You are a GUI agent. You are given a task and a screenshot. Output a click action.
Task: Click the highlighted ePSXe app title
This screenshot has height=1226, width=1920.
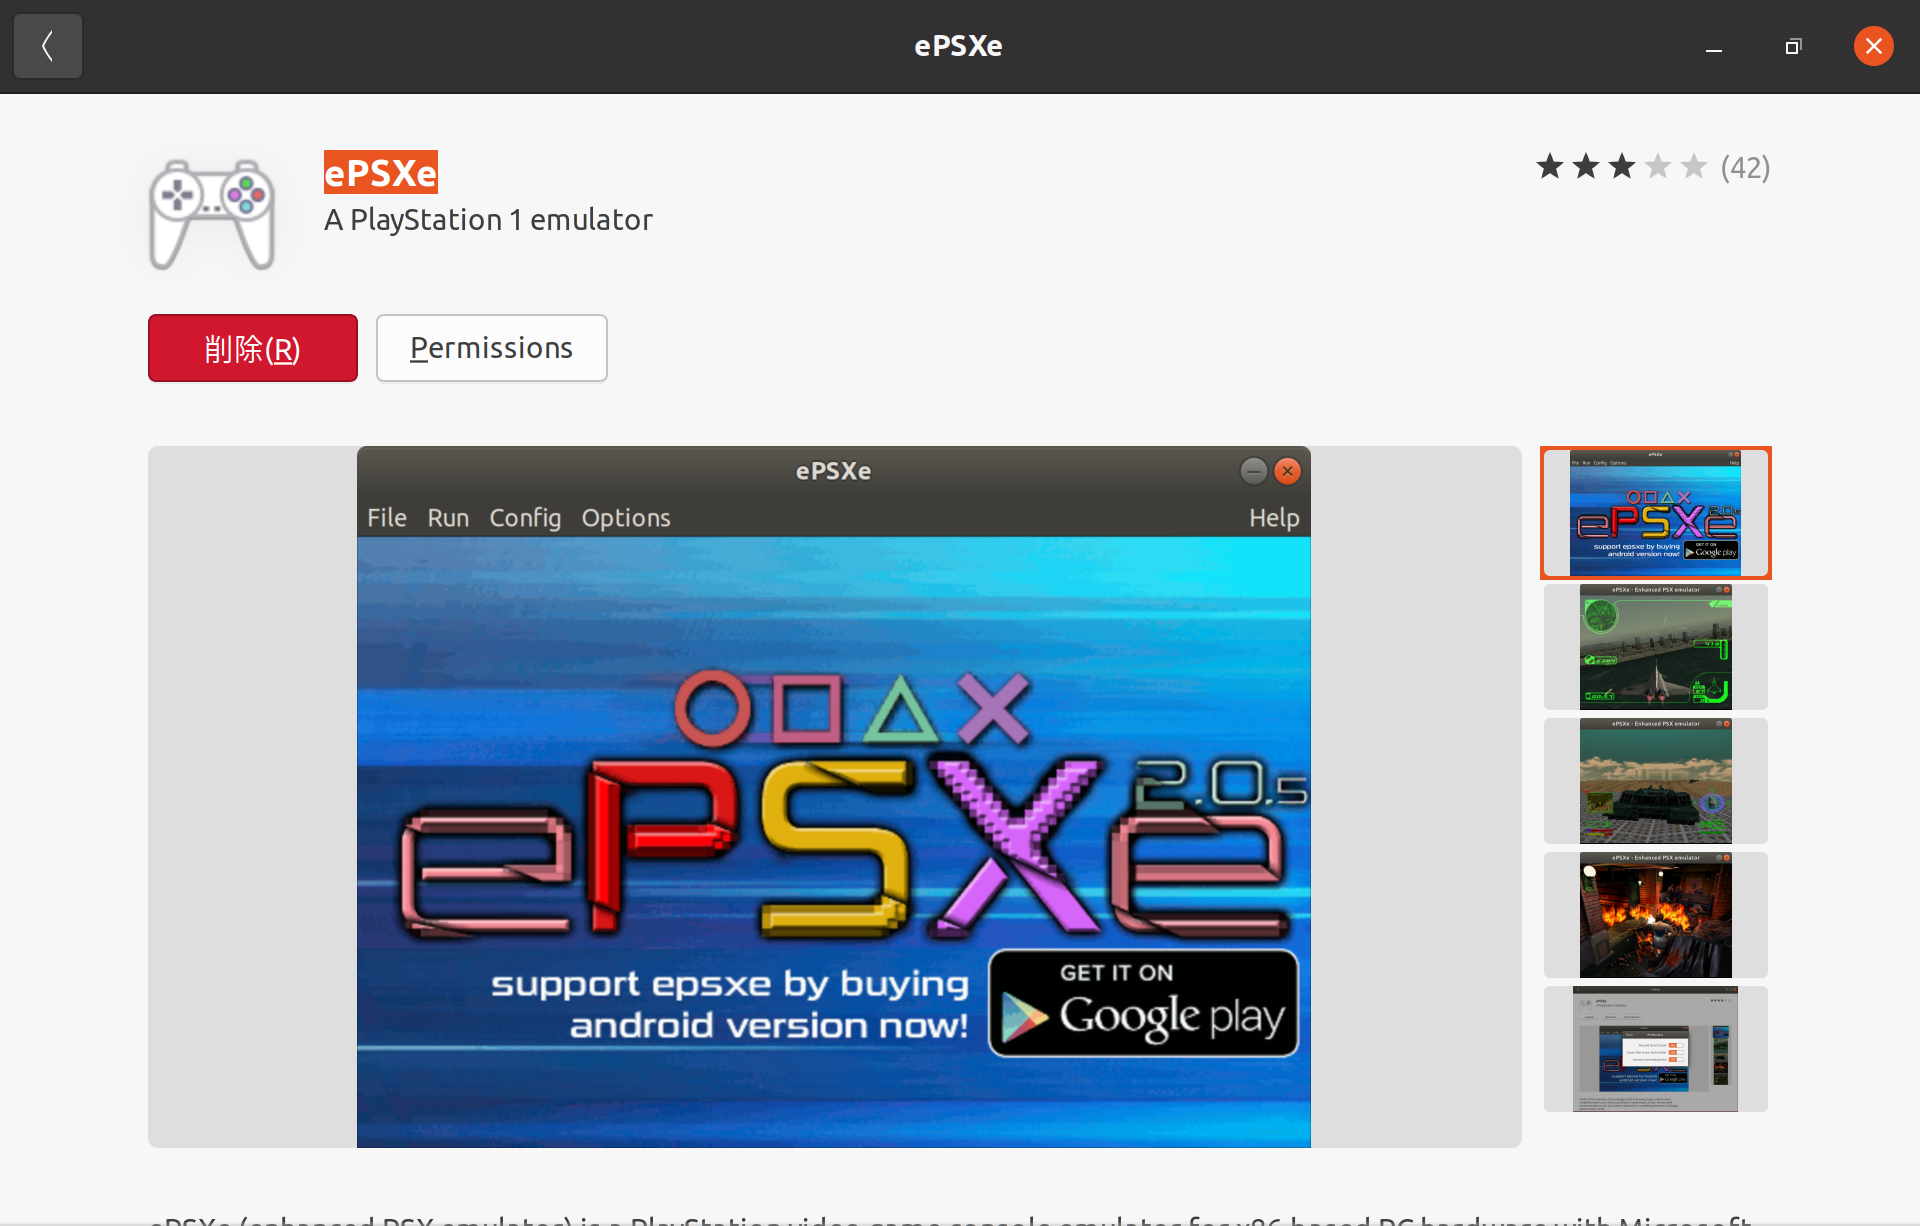(381, 172)
